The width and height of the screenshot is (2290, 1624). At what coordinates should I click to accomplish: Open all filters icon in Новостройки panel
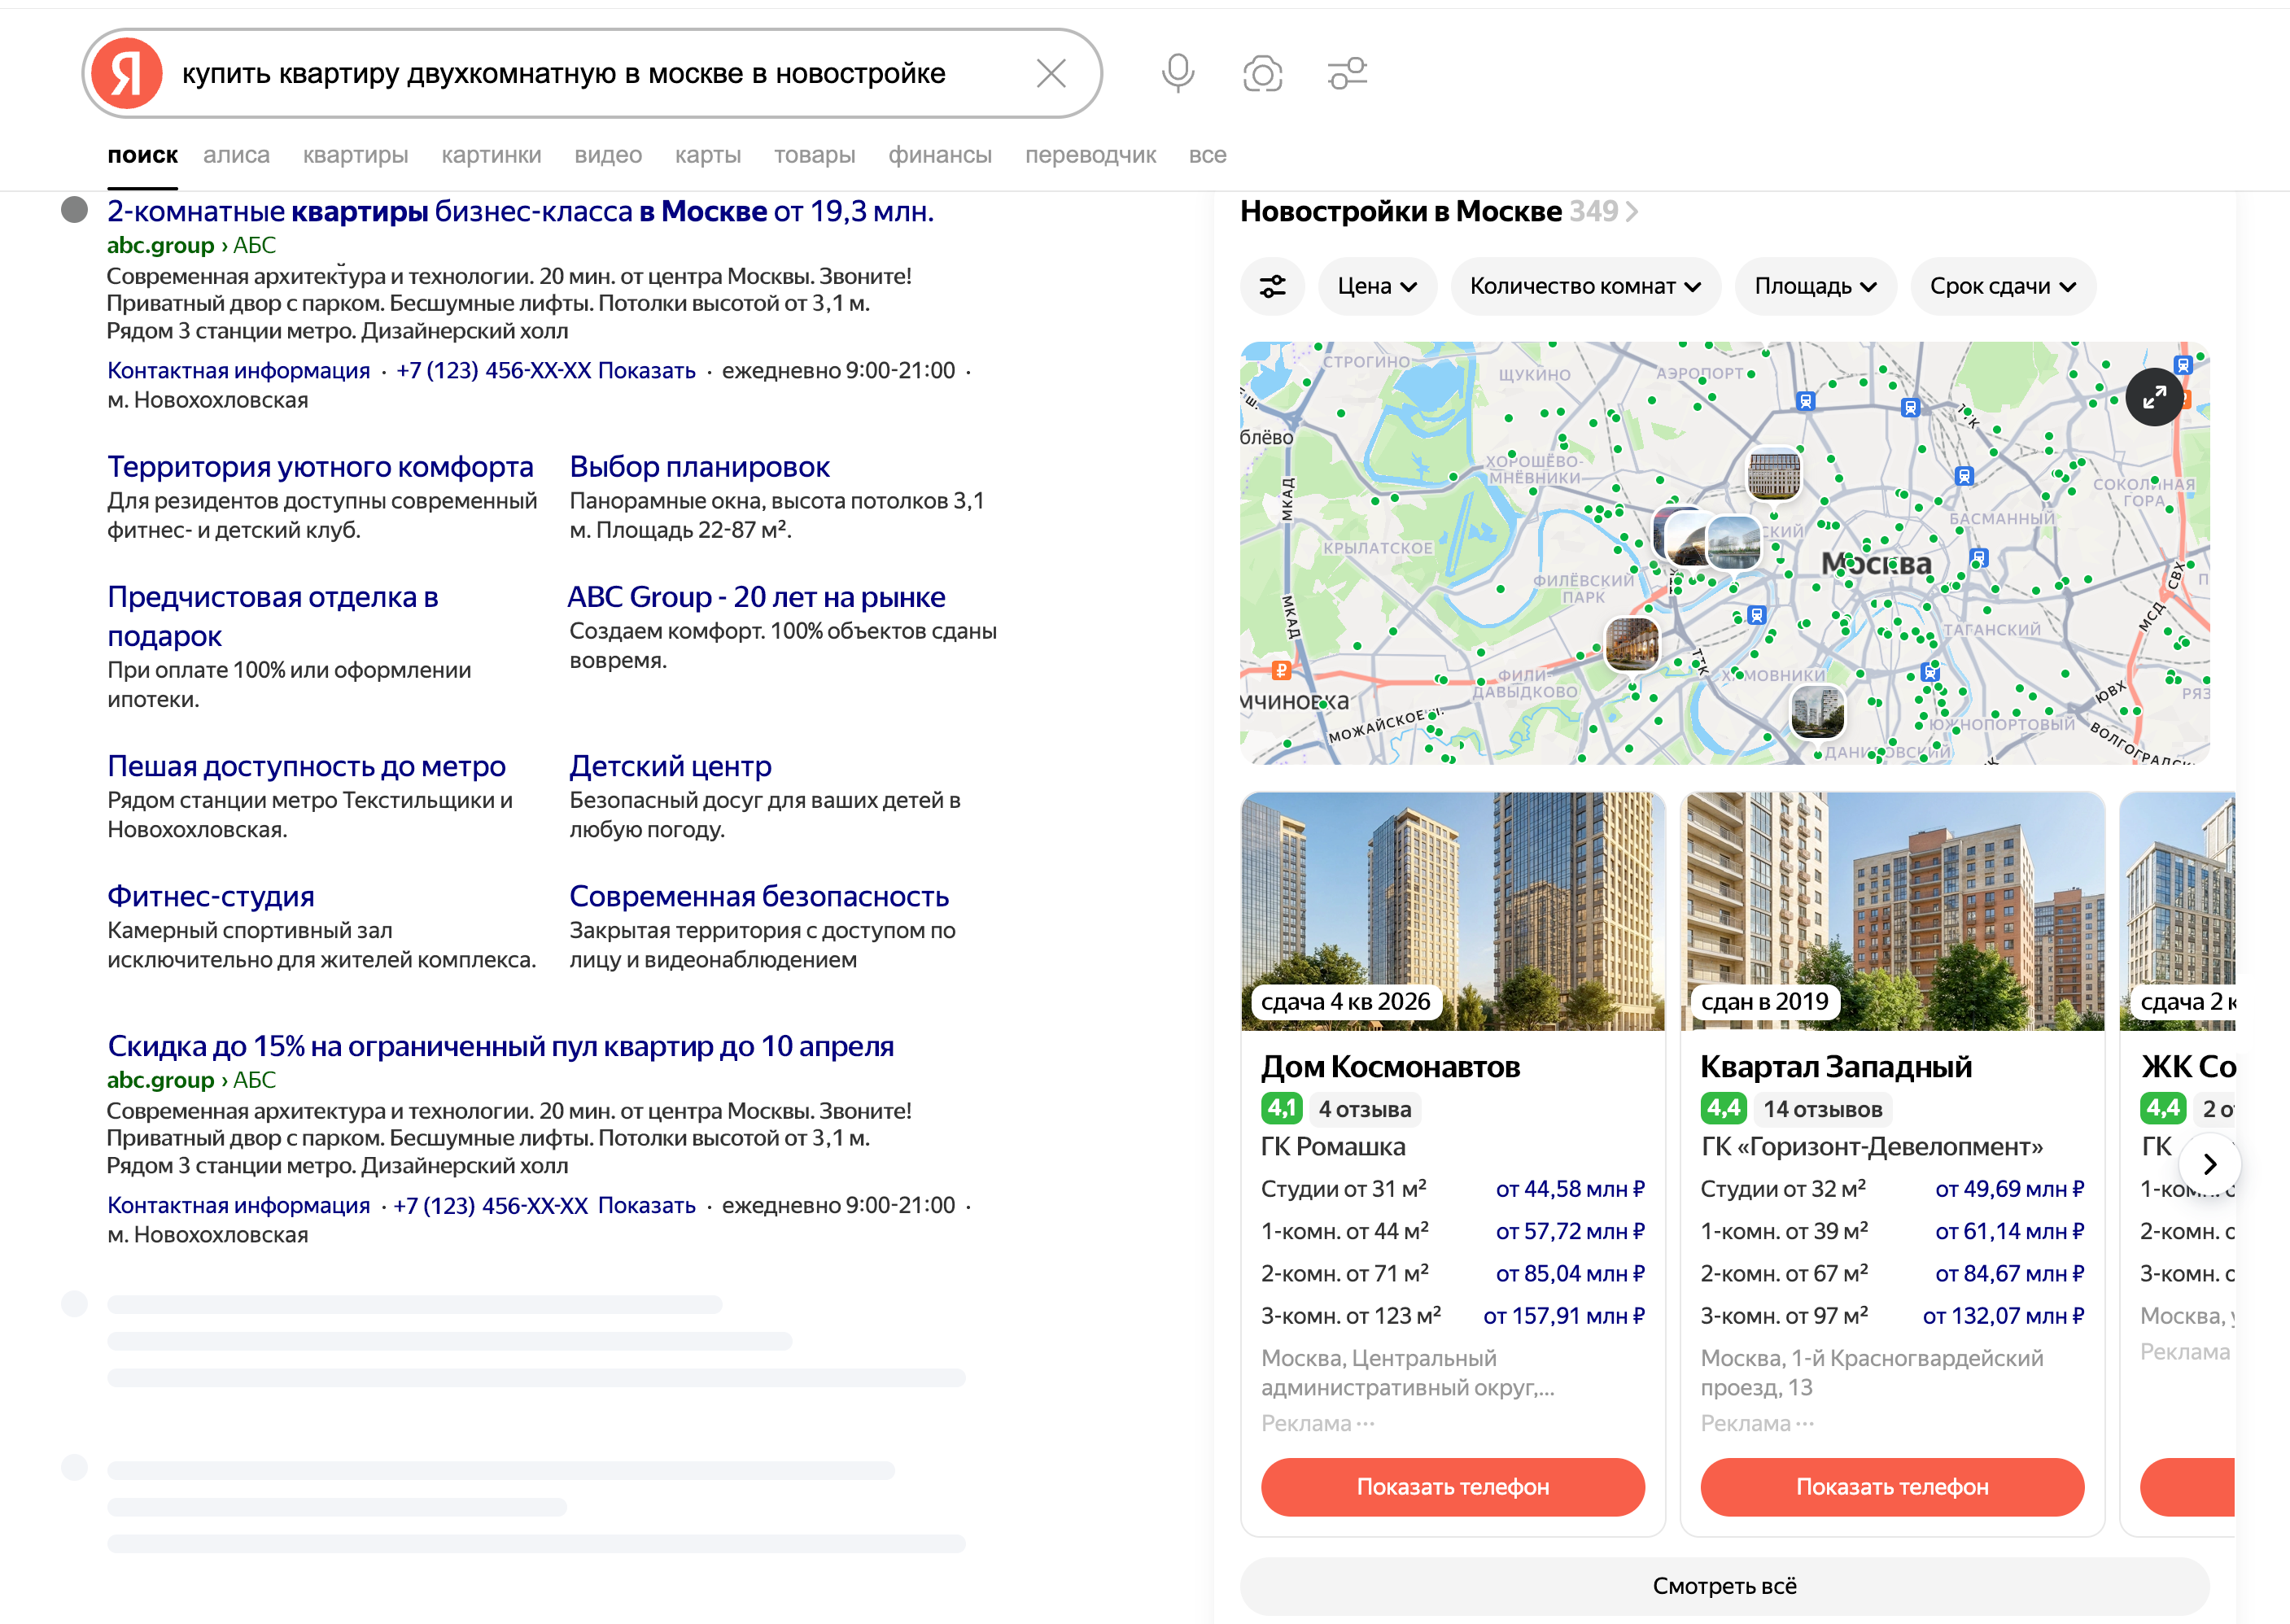tap(1273, 287)
